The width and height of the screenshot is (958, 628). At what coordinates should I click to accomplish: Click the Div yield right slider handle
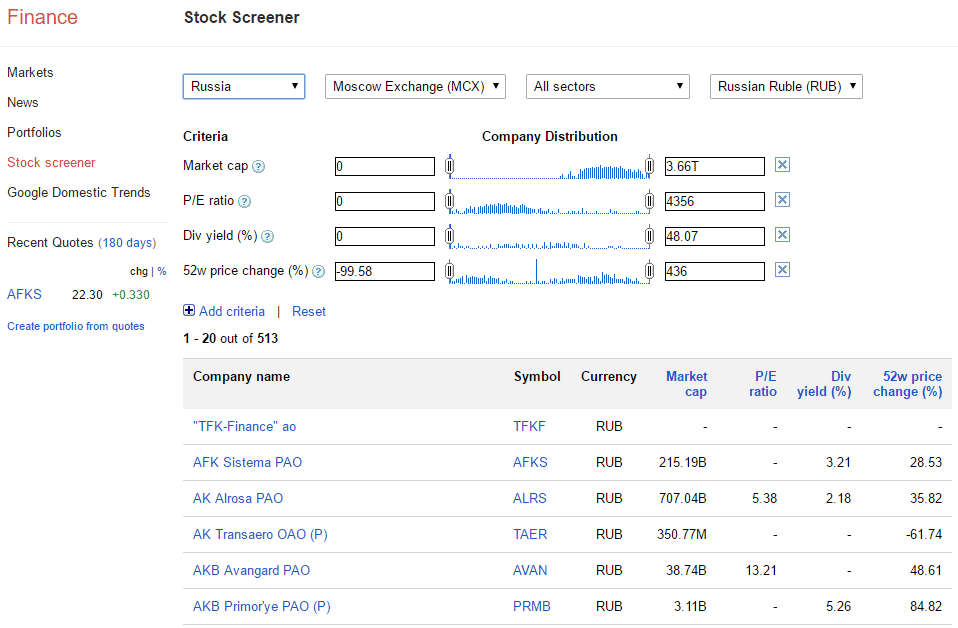pyautogui.click(x=649, y=236)
